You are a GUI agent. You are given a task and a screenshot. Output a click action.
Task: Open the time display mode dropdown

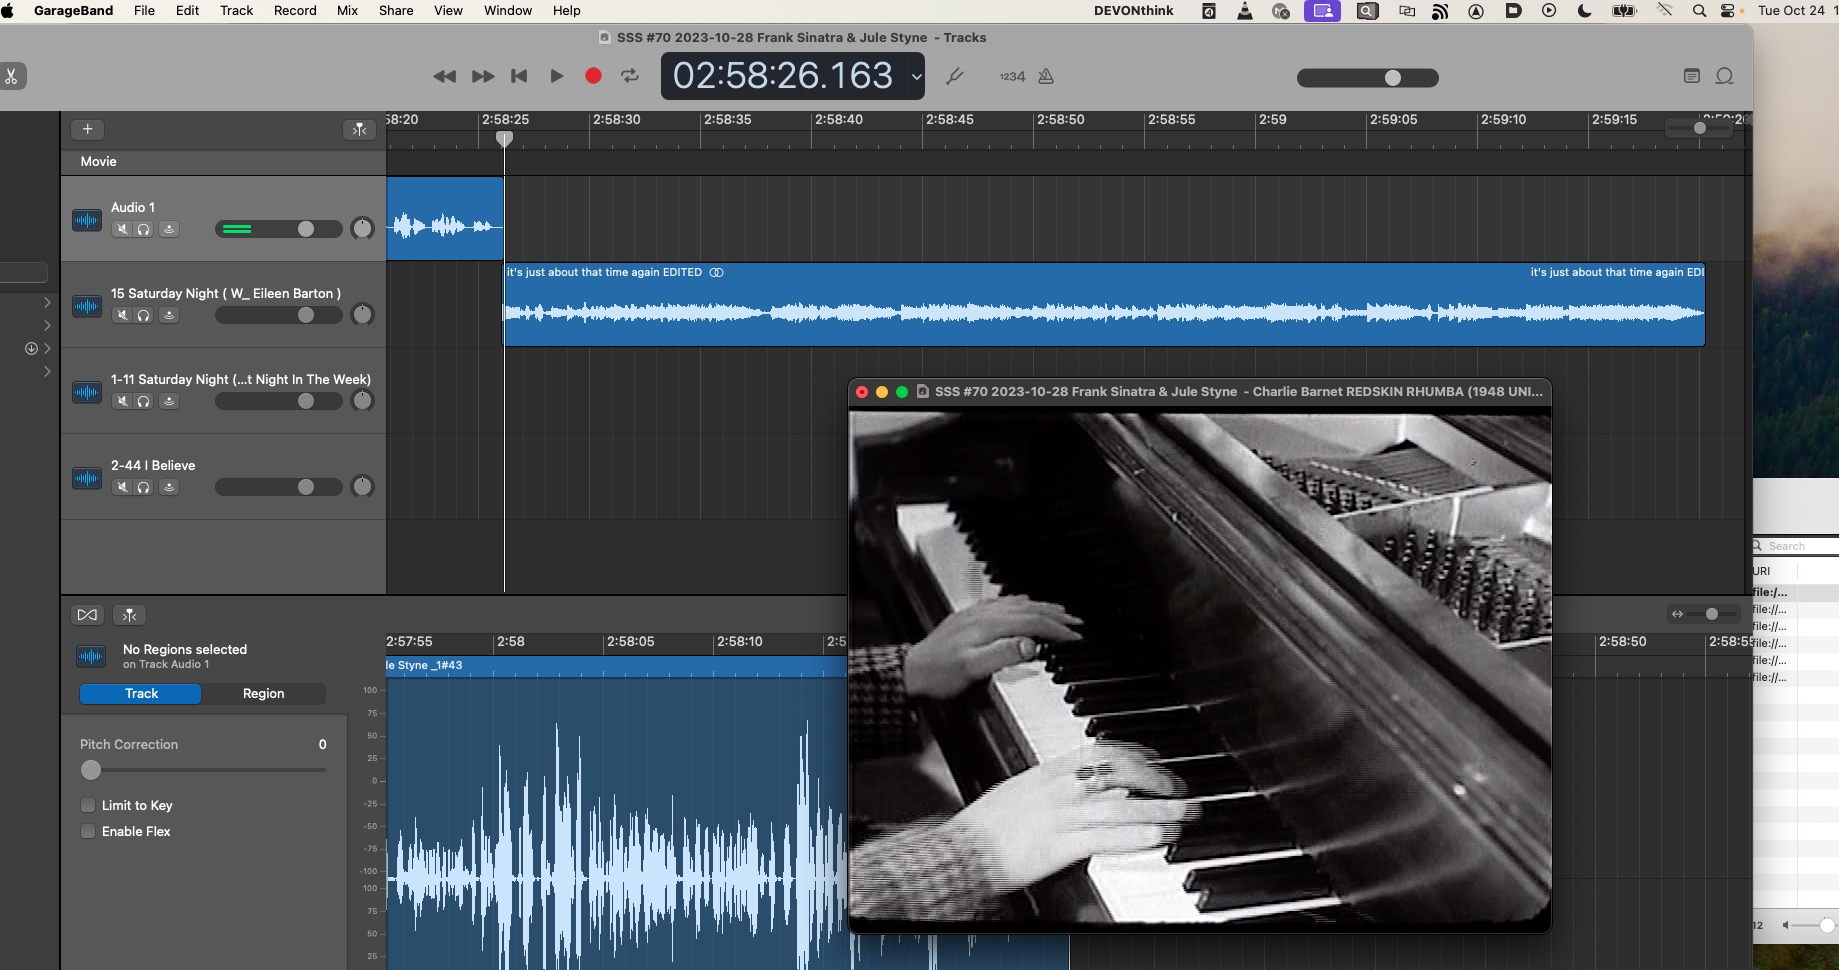916,76
